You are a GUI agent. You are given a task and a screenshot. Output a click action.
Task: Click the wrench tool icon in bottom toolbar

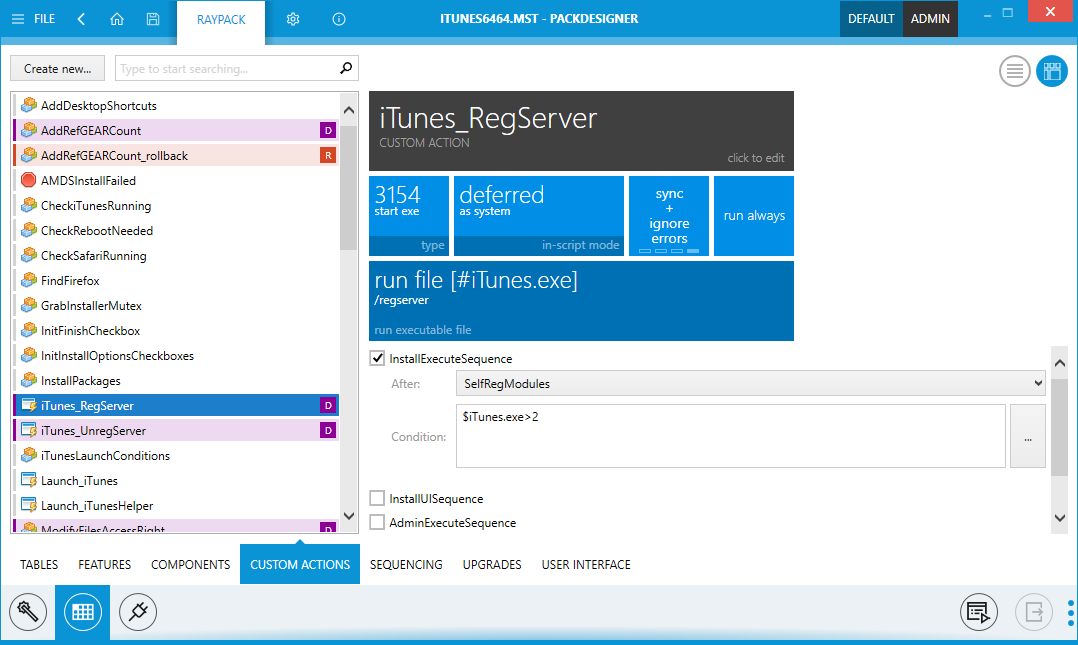[28, 611]
